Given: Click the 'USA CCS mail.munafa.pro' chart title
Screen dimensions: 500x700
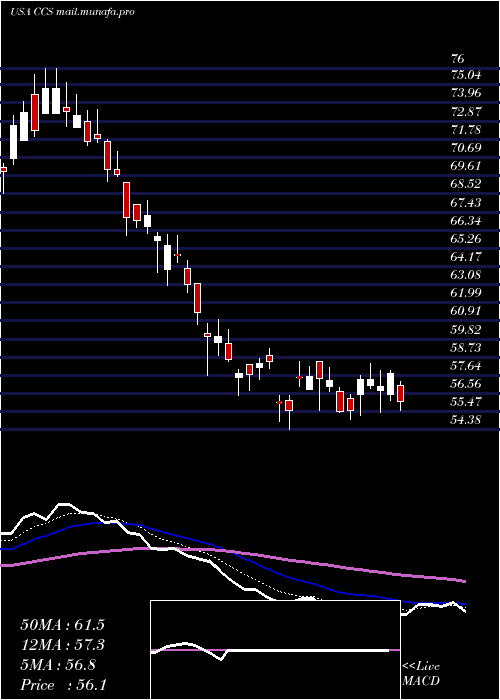Looking at the screenshot, I should pos(72,12).
